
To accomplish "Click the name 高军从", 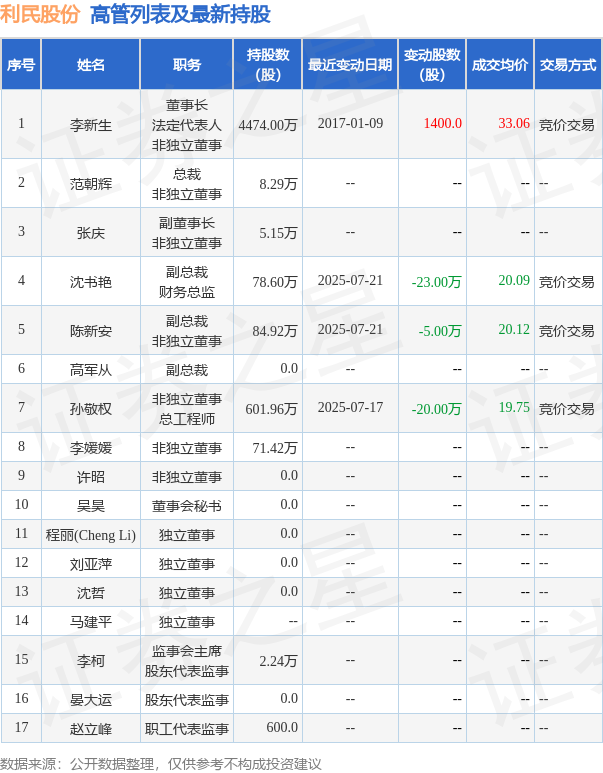I will (x=91, y=370).
